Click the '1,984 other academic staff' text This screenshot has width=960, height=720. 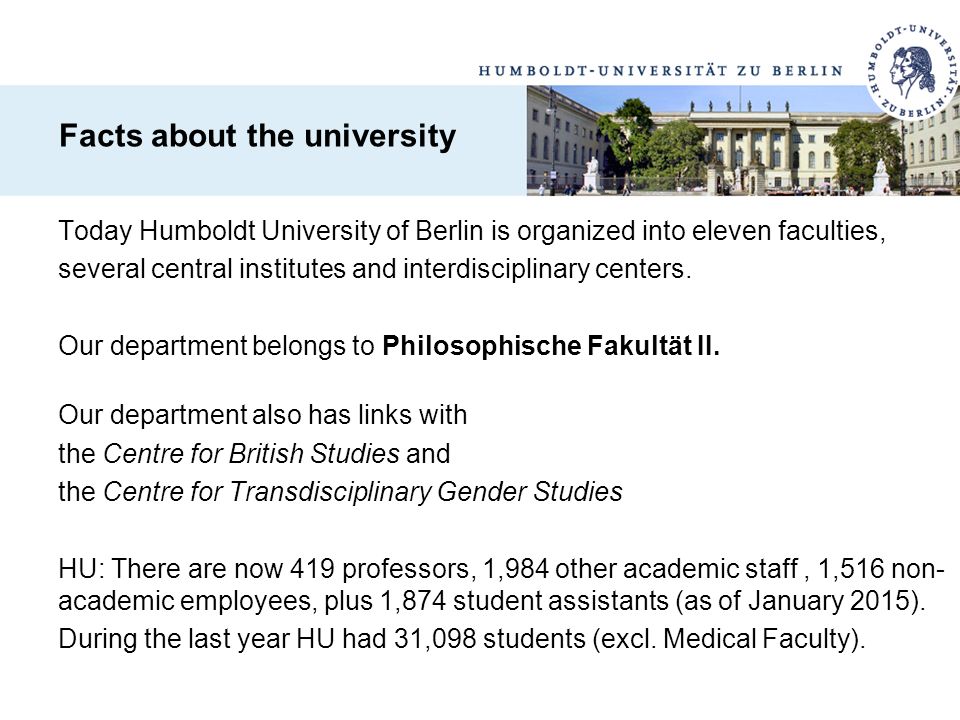[x=640, y=569]
